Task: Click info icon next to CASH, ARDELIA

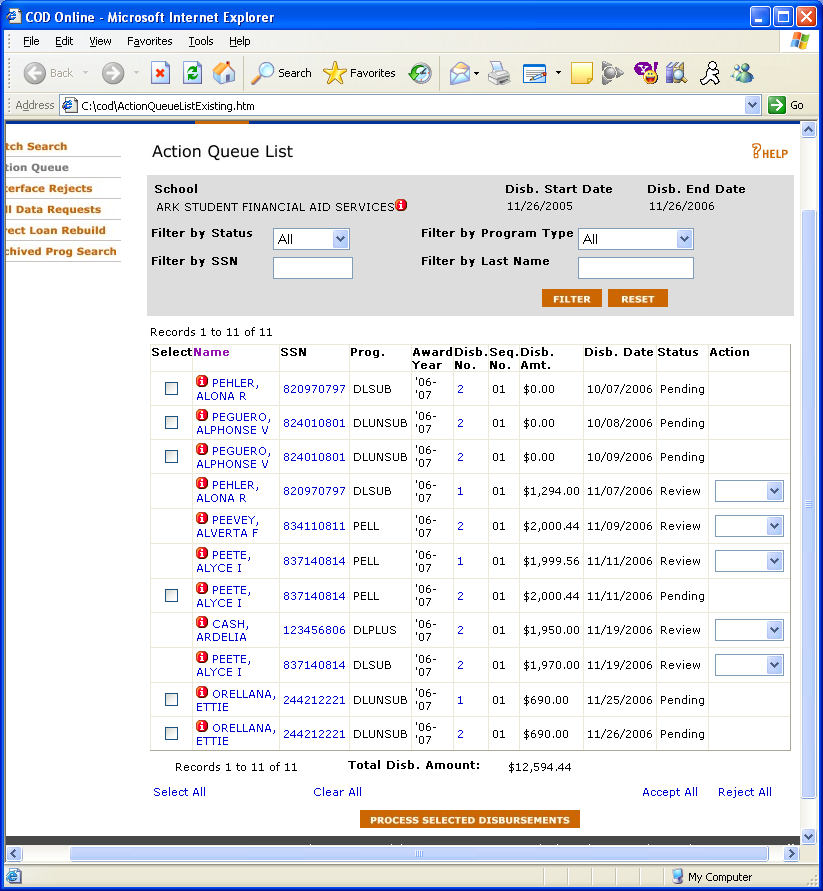Action: click(202, 623)
